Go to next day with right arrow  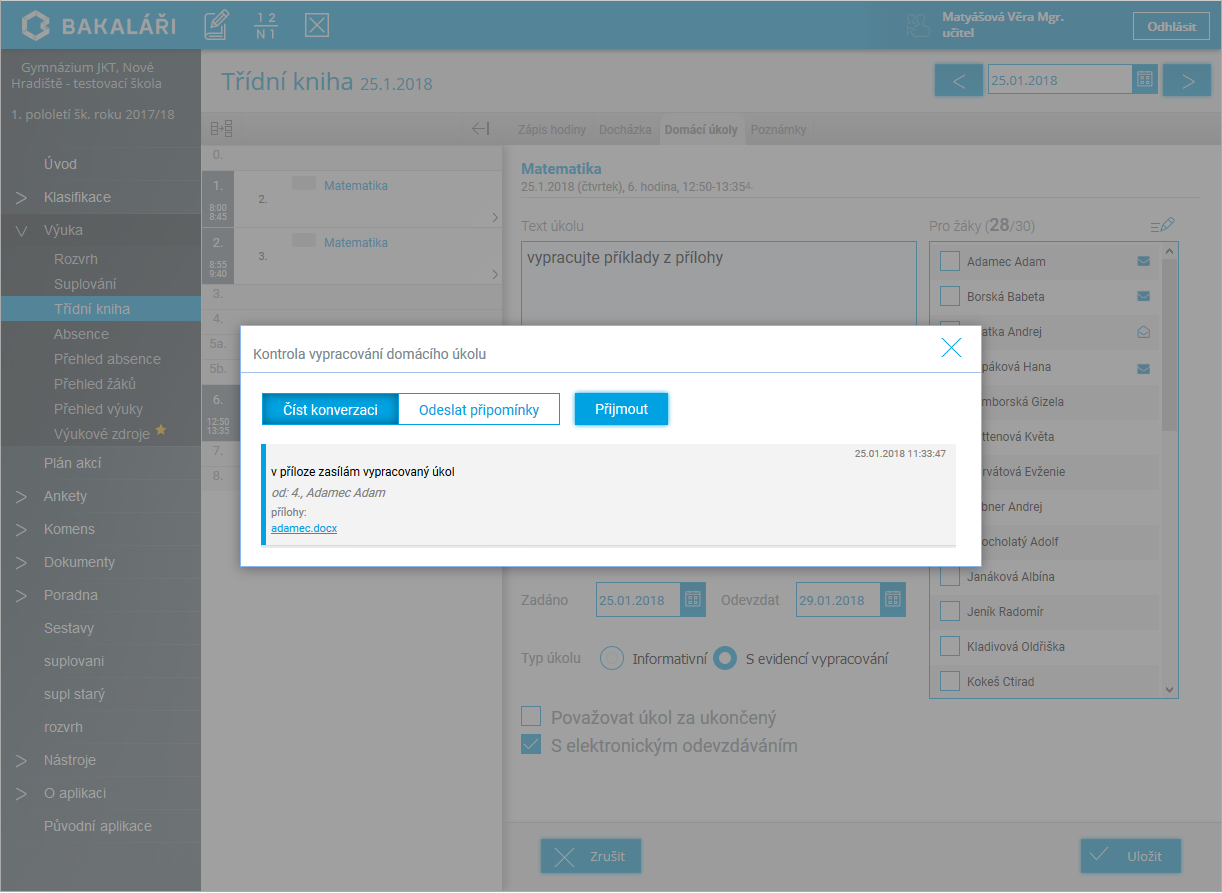pos(1187,81)
